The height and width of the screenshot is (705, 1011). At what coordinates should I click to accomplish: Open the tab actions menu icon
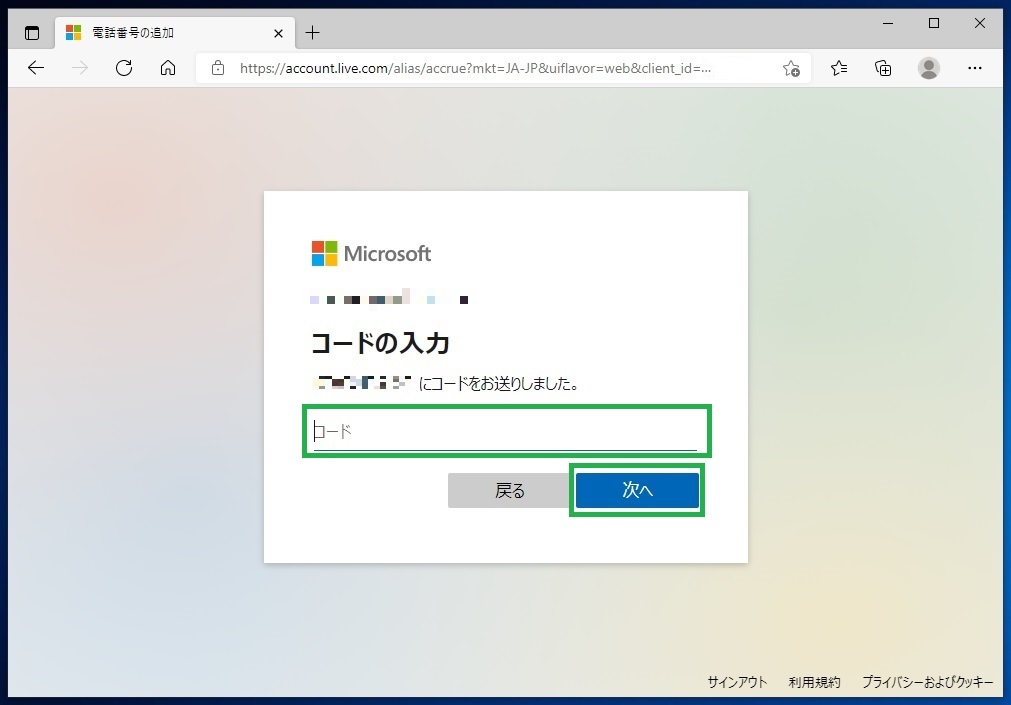point(32,33)
